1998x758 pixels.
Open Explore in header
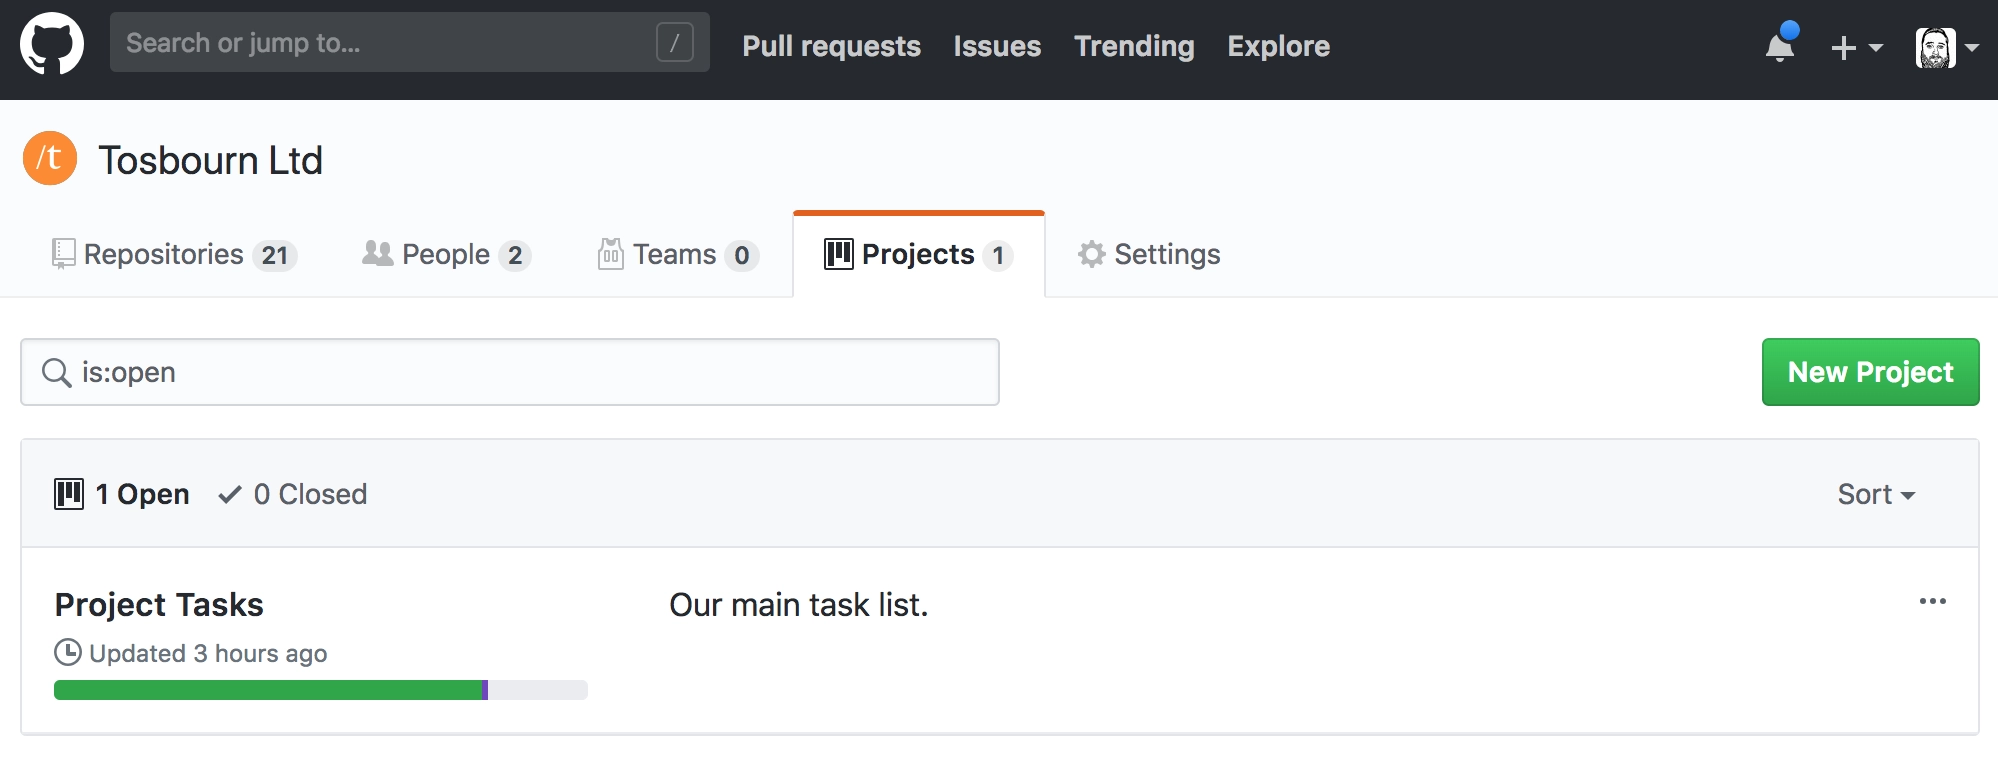click(x=1278, y=46)
